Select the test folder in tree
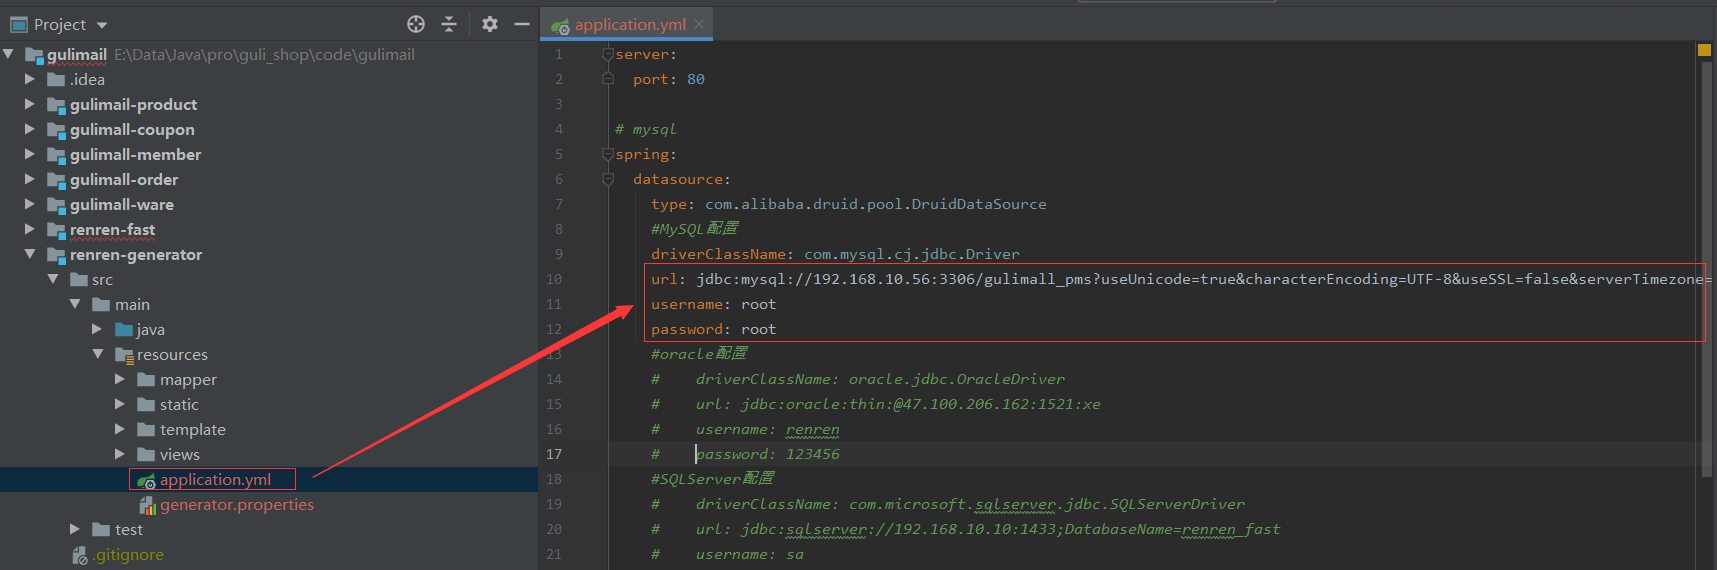 pos(129,529)
